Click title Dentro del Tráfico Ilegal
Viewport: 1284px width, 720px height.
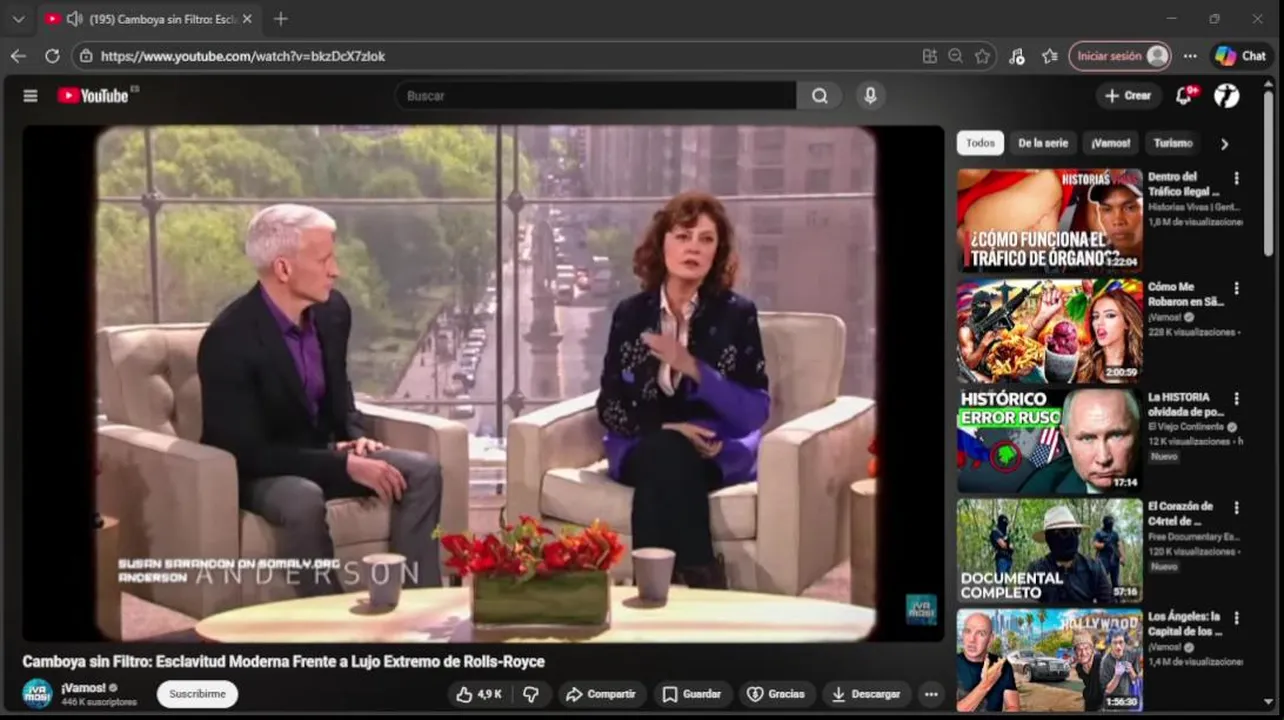(x=1184, y=184)
